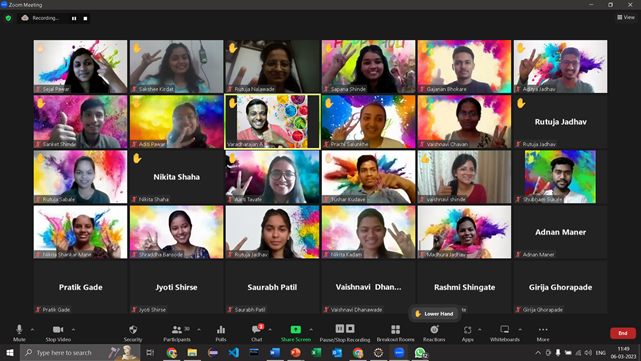The height and width of the screenshot is (361, 641).
Task: Stop the recording in the top indicator
Action: [x=85, y=18]
